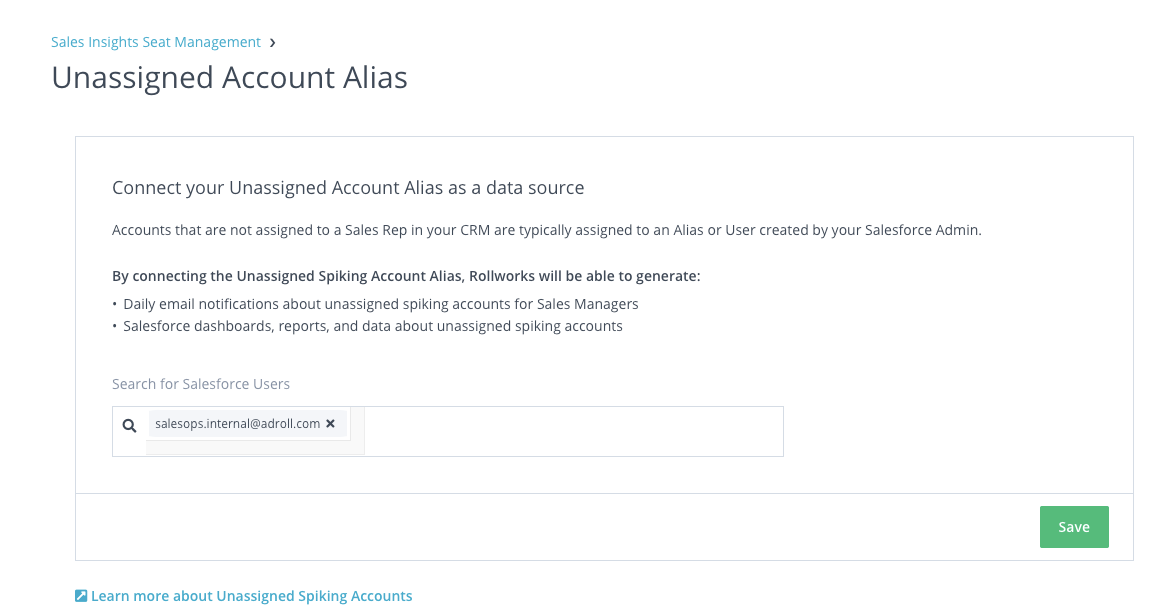Click the word Rollworks in bold sentence
Image resolution: width=1149 pixels, height=611 pixels.
point(502,276)
